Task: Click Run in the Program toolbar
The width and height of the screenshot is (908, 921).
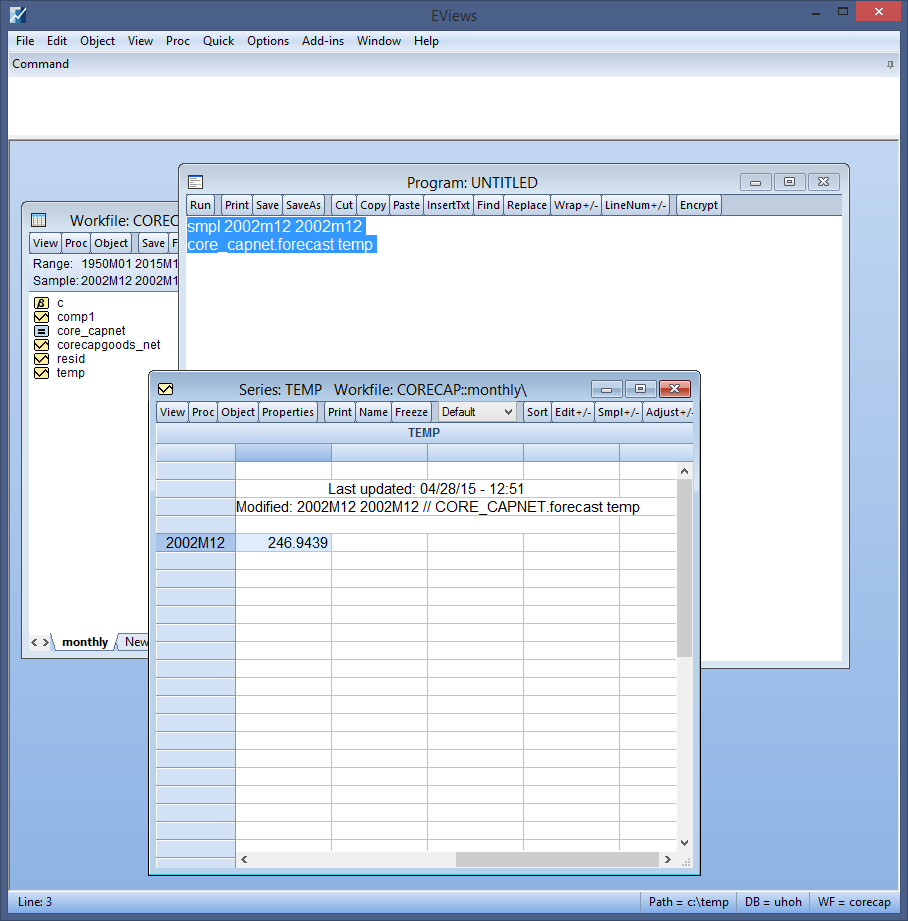Action: [x=200, y=205]
